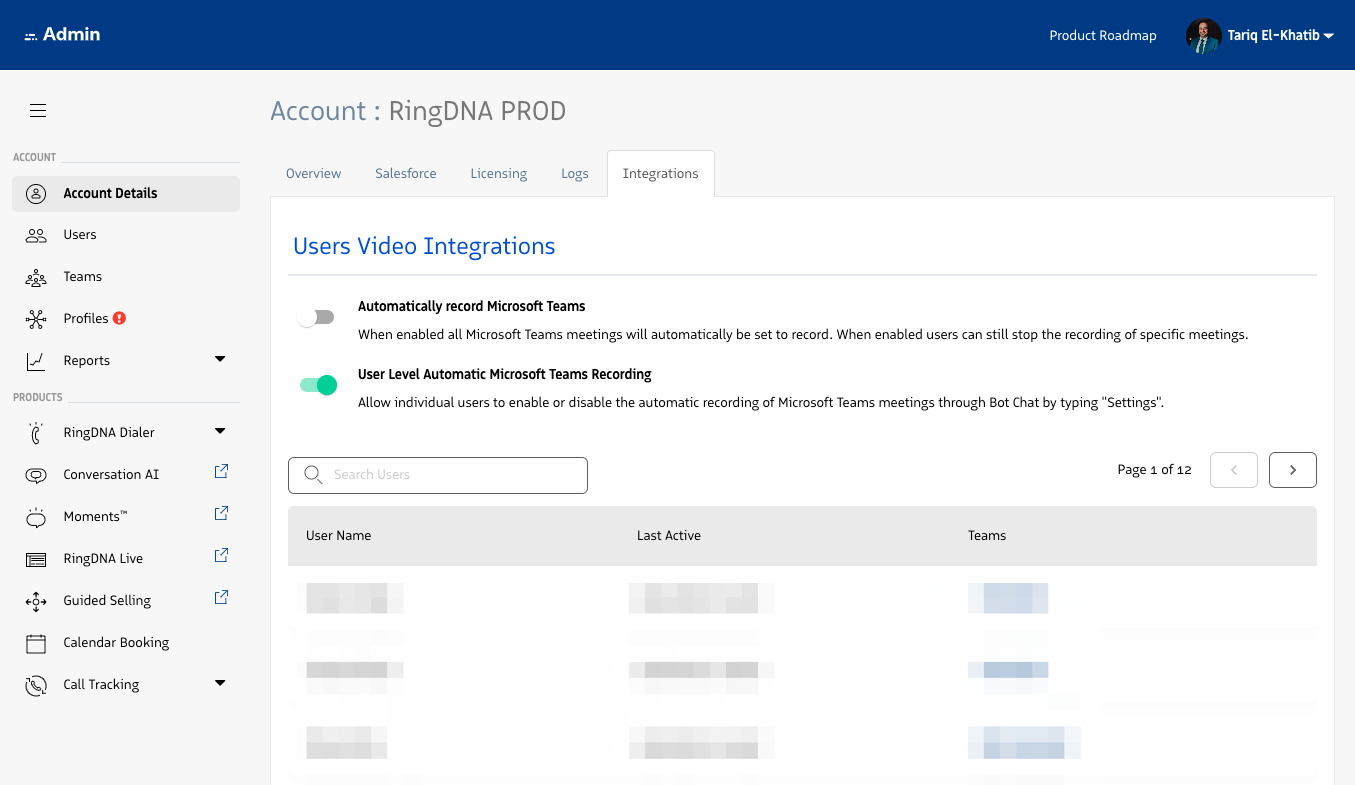
Task: Click the Calendar Booking calendar icon
Action: coord(36,643)
